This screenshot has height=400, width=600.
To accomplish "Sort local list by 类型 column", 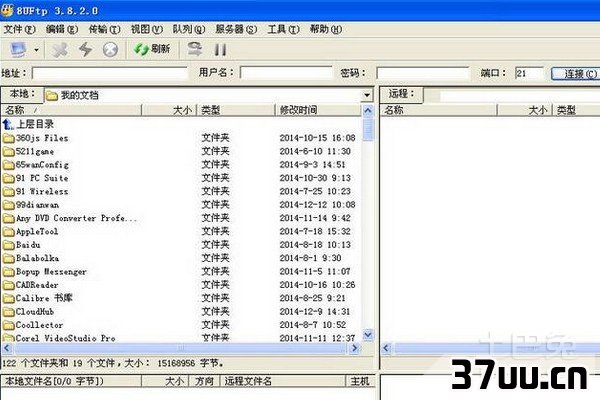I will pyautogui.click(x=236, y=110).
